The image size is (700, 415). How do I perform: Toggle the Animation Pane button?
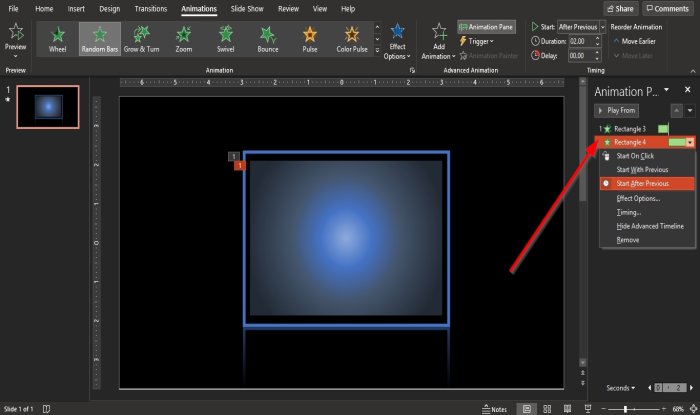(486, 27)
